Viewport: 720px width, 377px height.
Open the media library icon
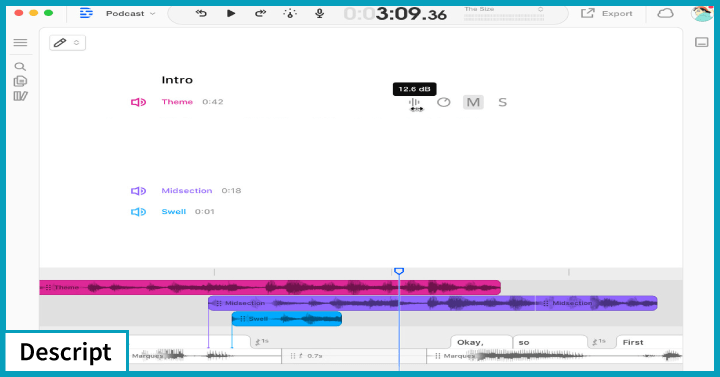(x=20, y=96)
